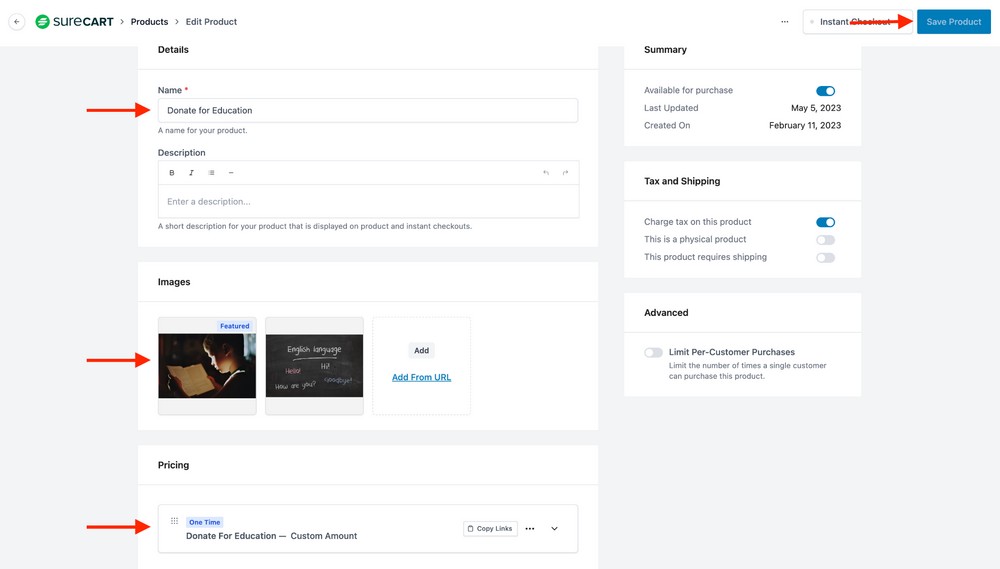Click the back arrow icon
The image size is (1000, 569).
coord(17,22)
